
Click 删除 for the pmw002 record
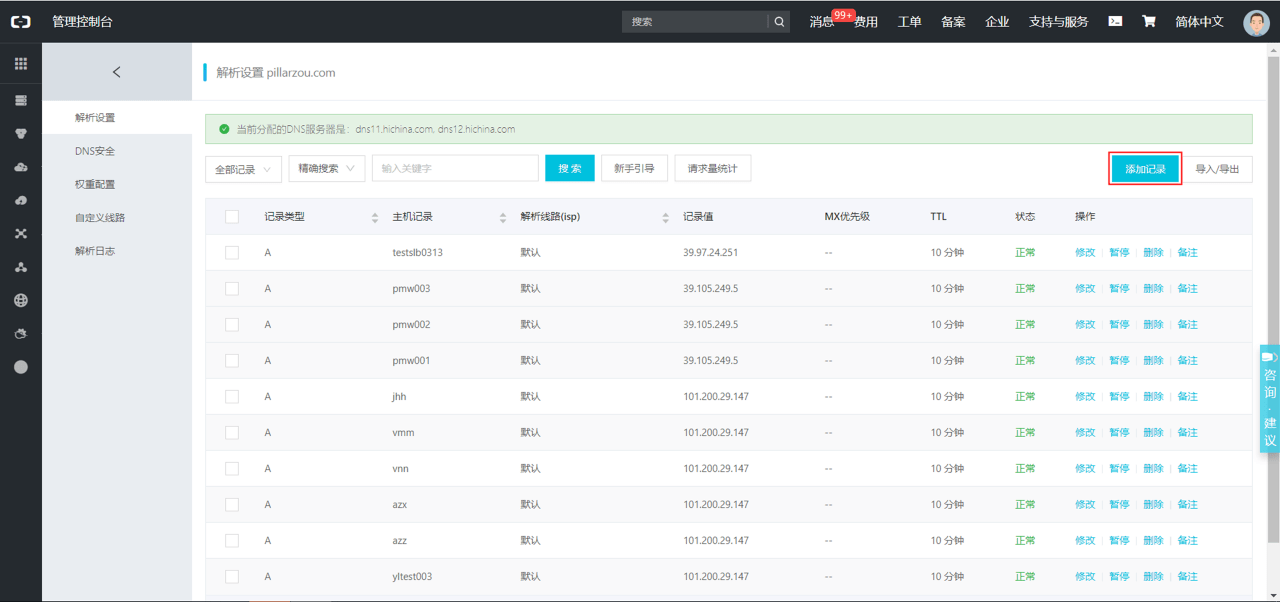tap(1153, 325)
